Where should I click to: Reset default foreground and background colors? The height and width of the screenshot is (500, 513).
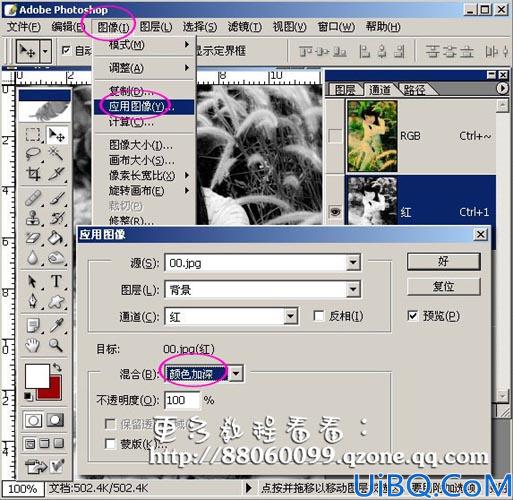pyautogui.click(x=29, y=396)
